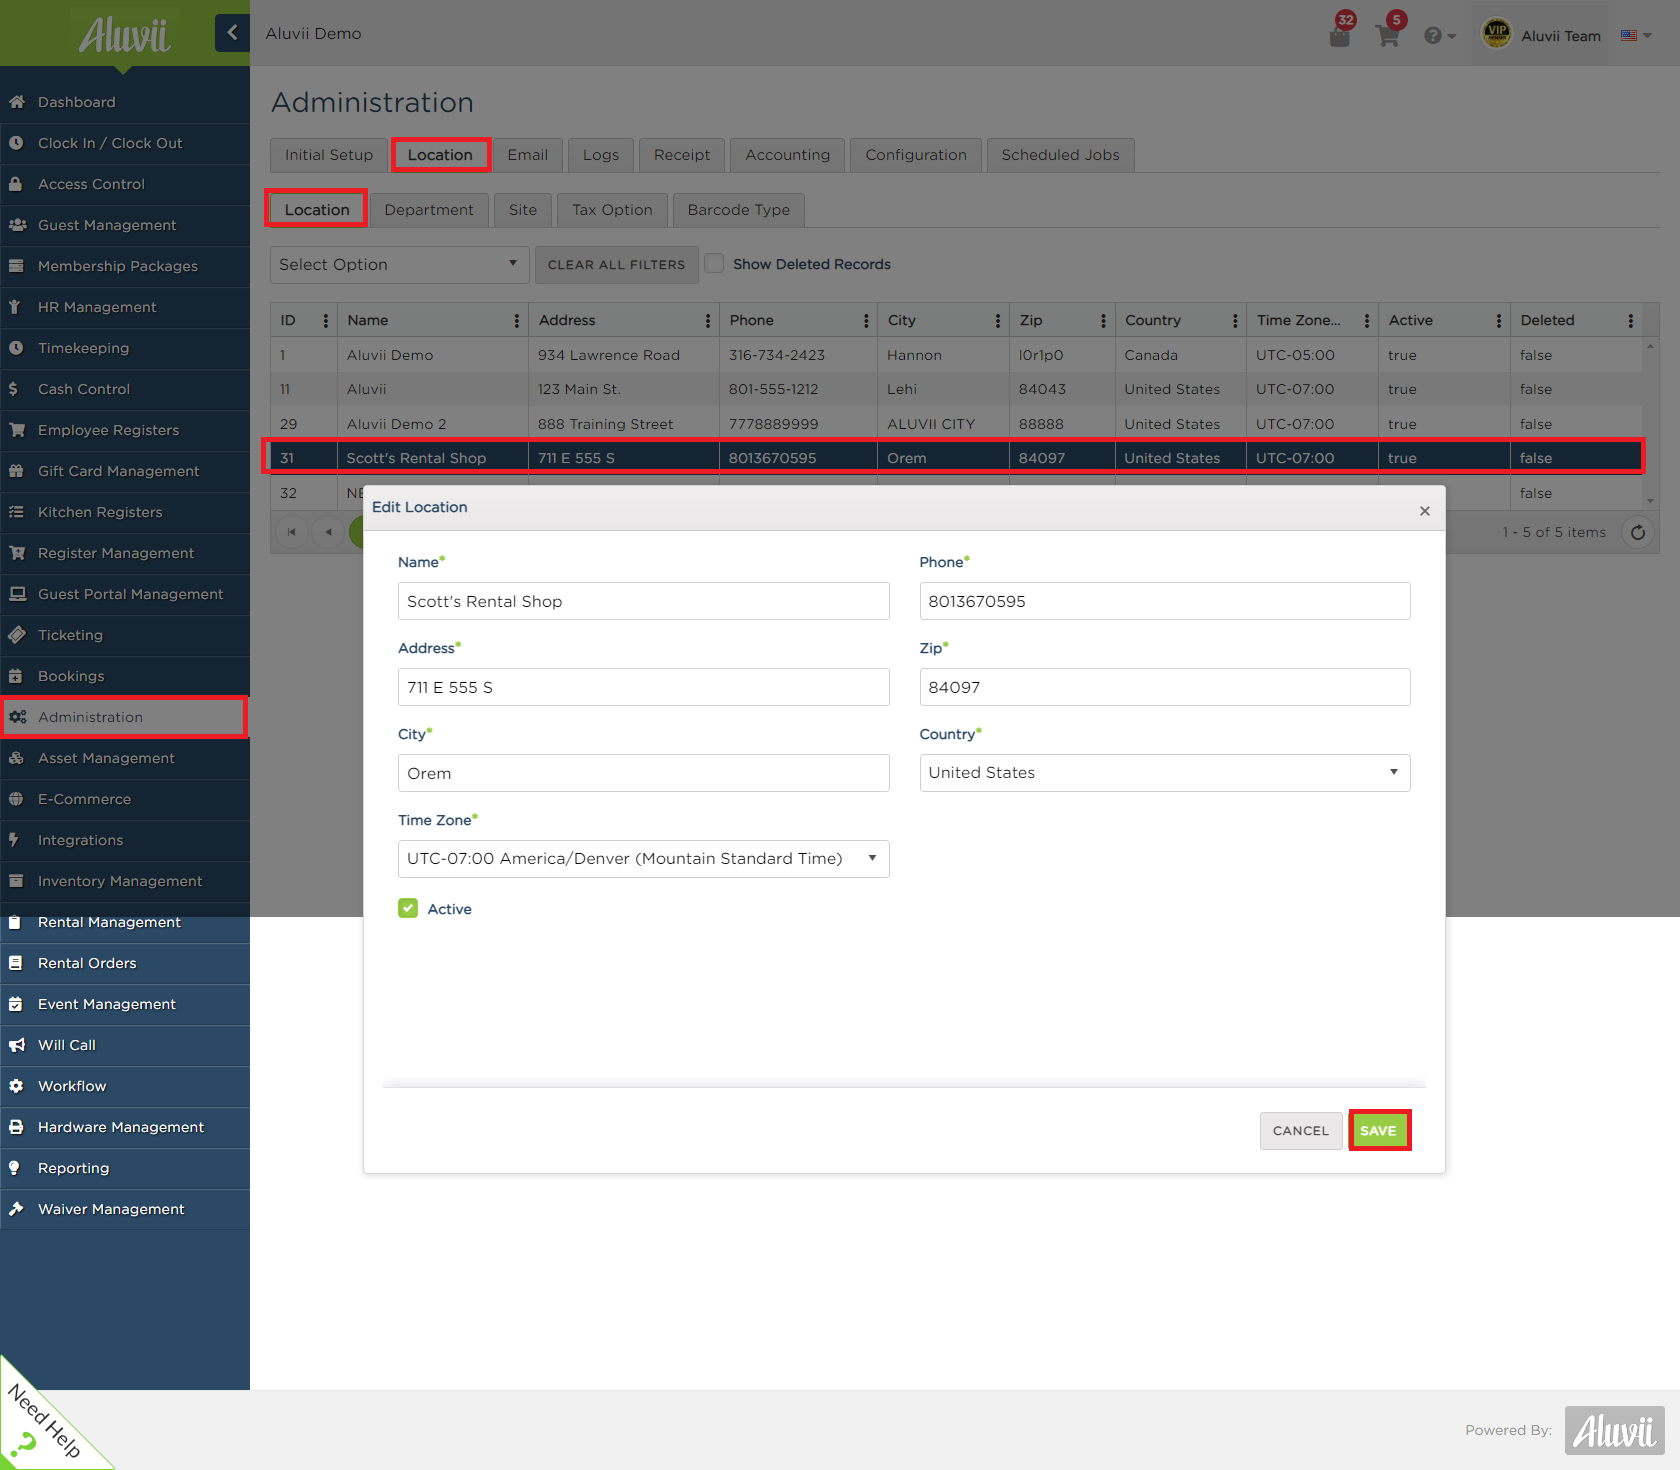Open HR Management sidebar item
1680x1470 pixels.
(125, 307)
